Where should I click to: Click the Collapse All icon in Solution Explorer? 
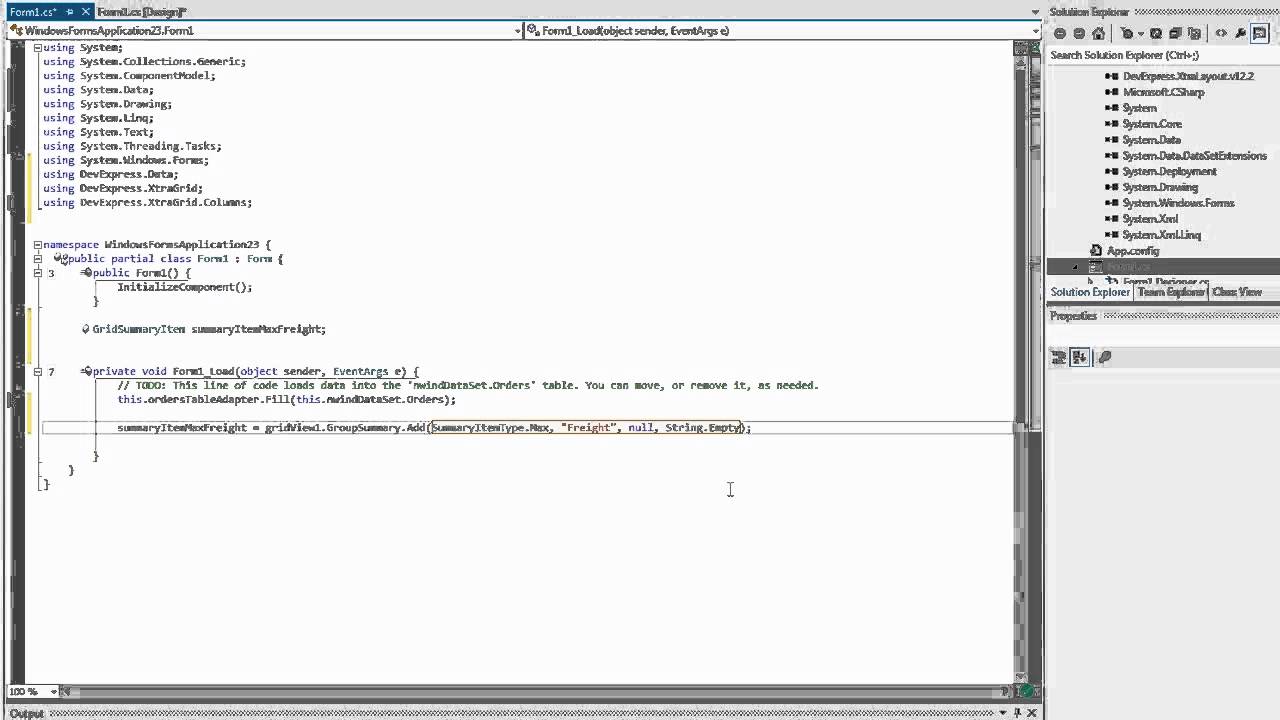[1175, 34]
